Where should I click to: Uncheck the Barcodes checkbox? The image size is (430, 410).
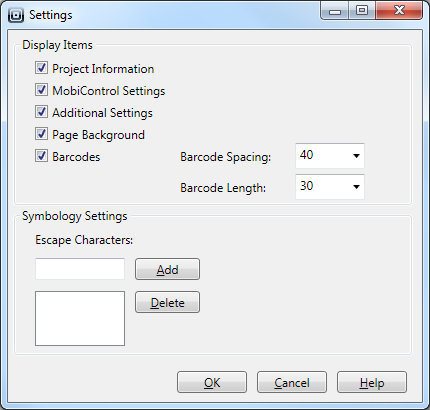[x=41, y=156]
